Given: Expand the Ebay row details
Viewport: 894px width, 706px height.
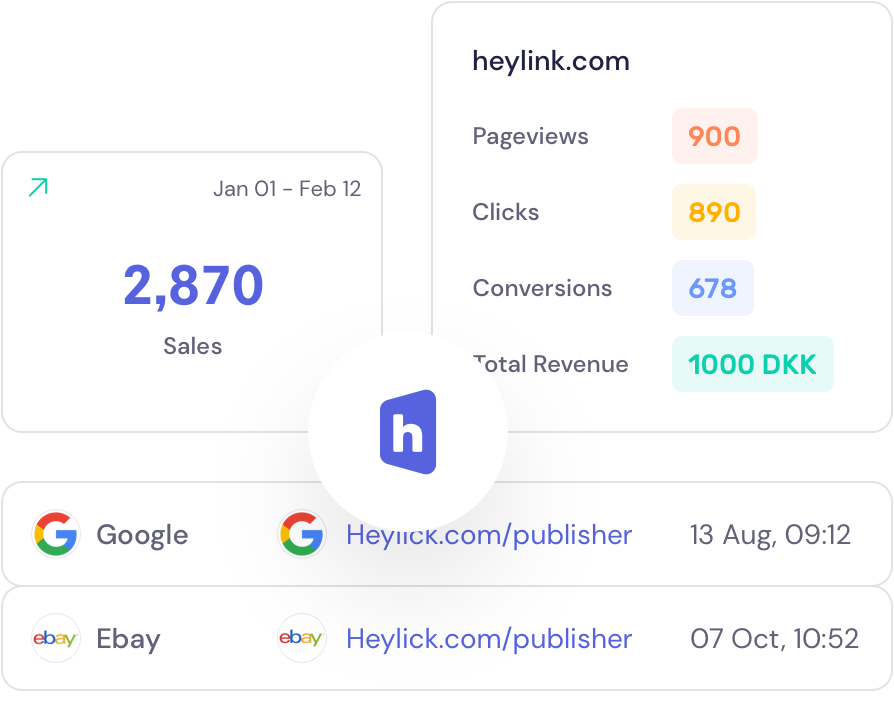Looking at the screenshot, I should [447, 638].
